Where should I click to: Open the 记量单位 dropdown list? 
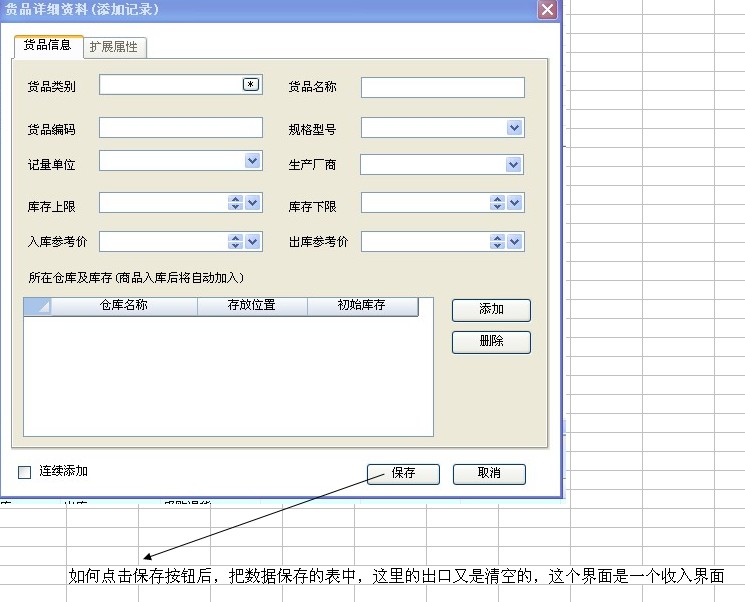coord(252,160)
